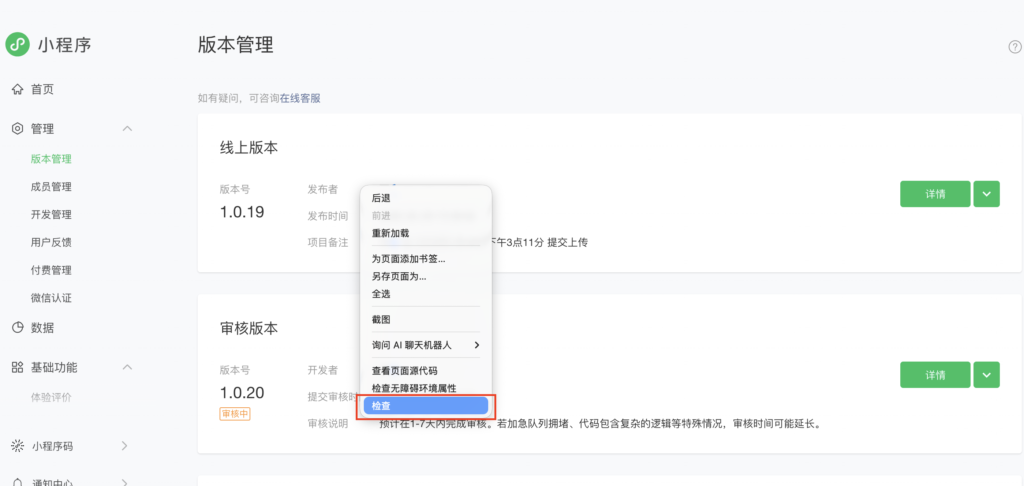1024x486 pixels.
Task: Expand the 小程序码 sidebar chevron
Action: pos(124,445)
